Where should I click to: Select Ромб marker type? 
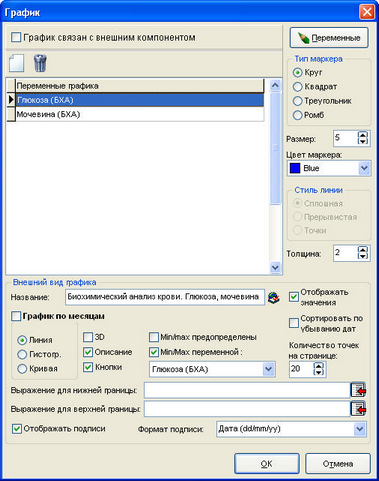point(297,115)
